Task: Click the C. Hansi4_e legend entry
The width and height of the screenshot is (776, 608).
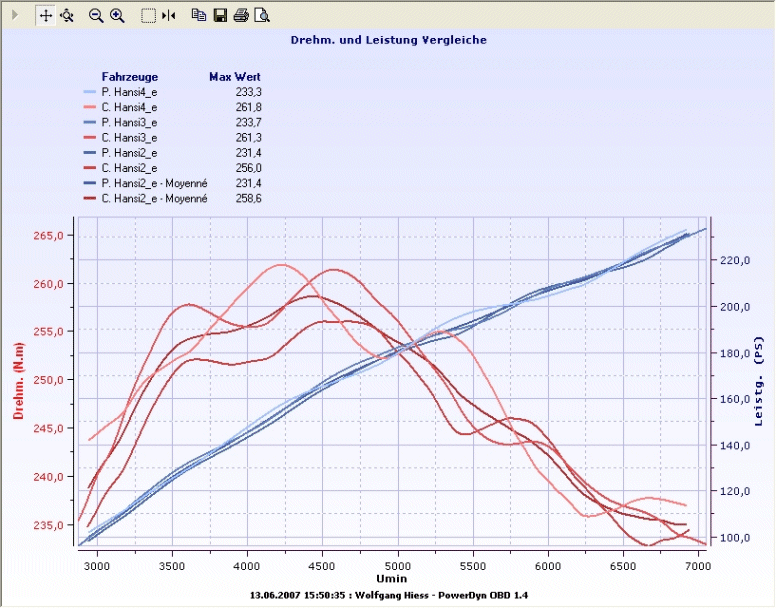Action: pyautogui.click(x=129, y=106)
